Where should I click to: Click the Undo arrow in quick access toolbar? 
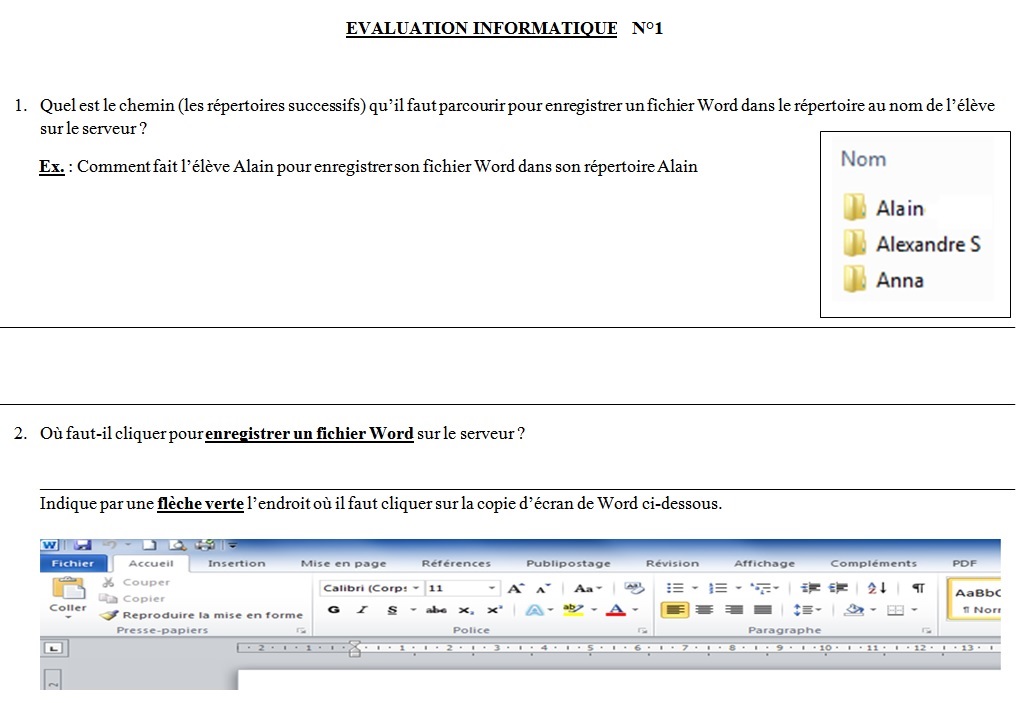(110, 545)
